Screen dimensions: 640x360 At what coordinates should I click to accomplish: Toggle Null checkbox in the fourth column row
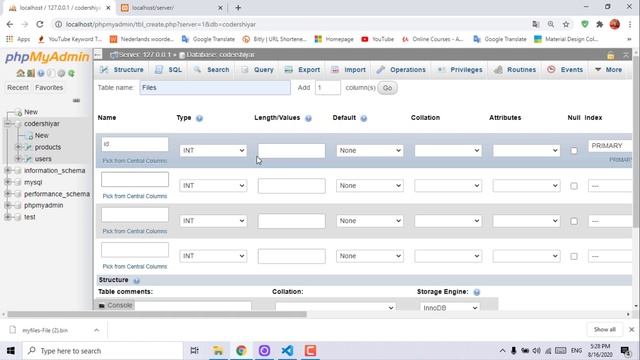[574, 256]
